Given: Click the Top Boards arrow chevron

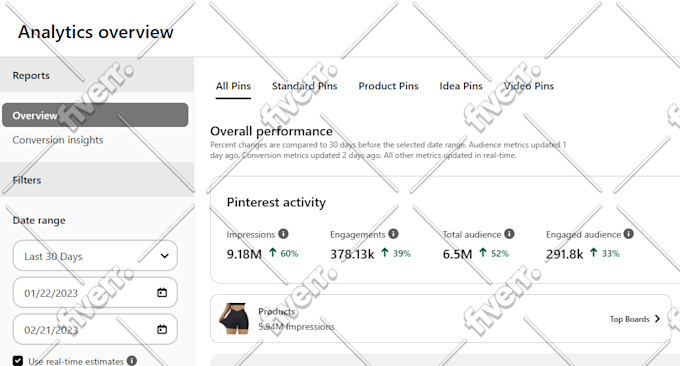Looking at the screenshot, I should (x=657, y=319).
